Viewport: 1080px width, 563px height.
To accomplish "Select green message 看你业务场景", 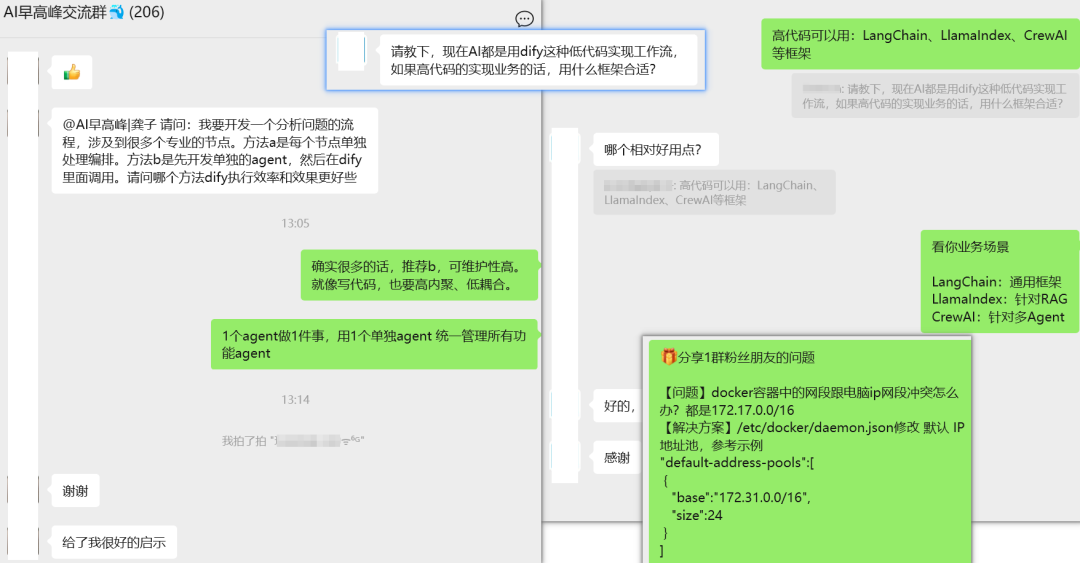I will click(999, 282).
